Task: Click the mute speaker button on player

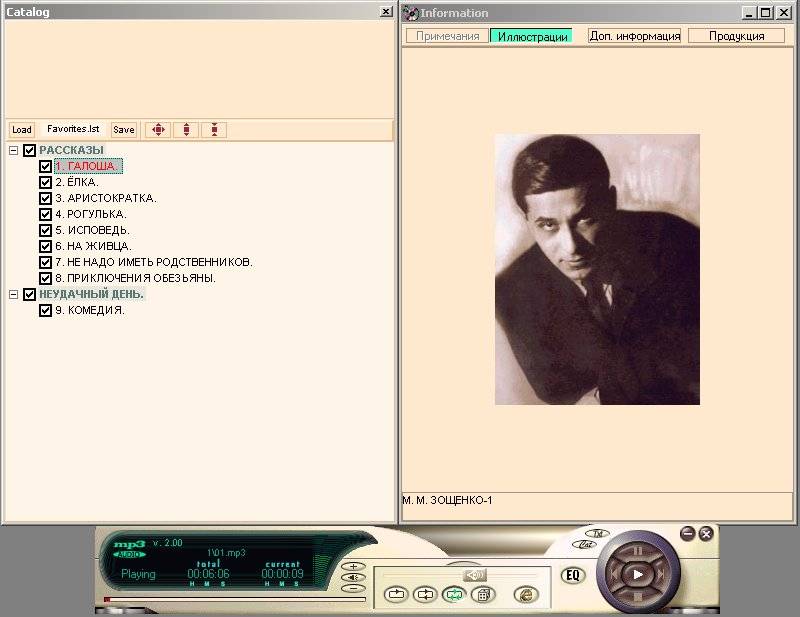Action: click(353, 577)
